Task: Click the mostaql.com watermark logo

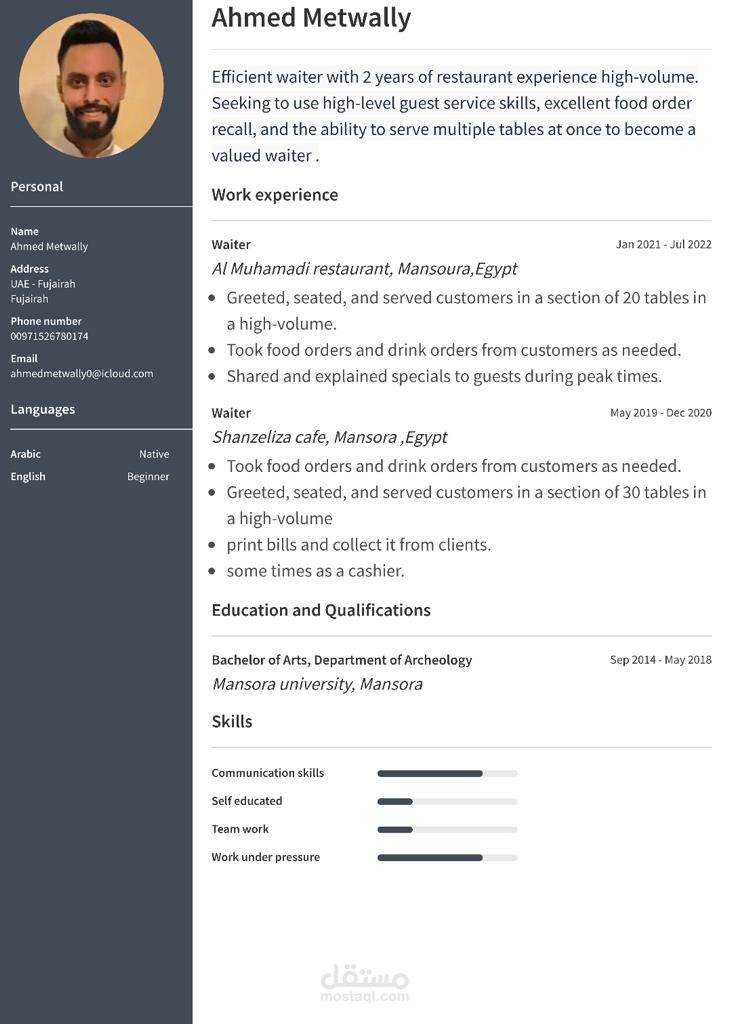Action: [365, 984]
